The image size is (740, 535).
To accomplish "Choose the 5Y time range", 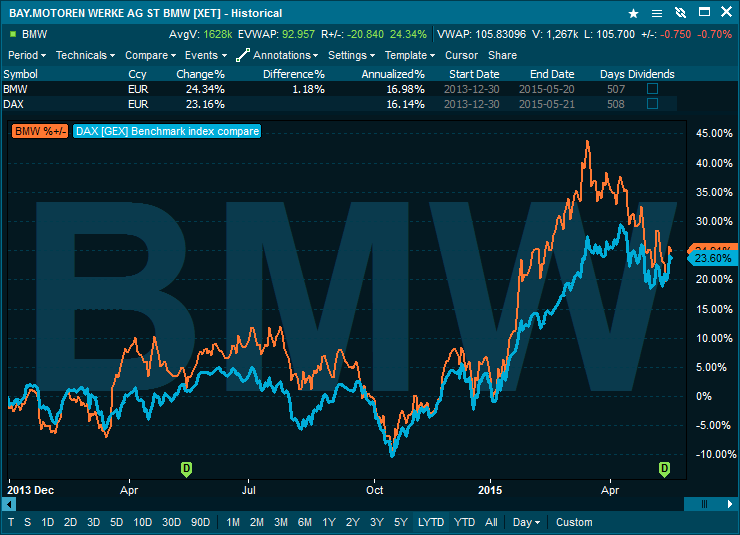I will [401, 522].
